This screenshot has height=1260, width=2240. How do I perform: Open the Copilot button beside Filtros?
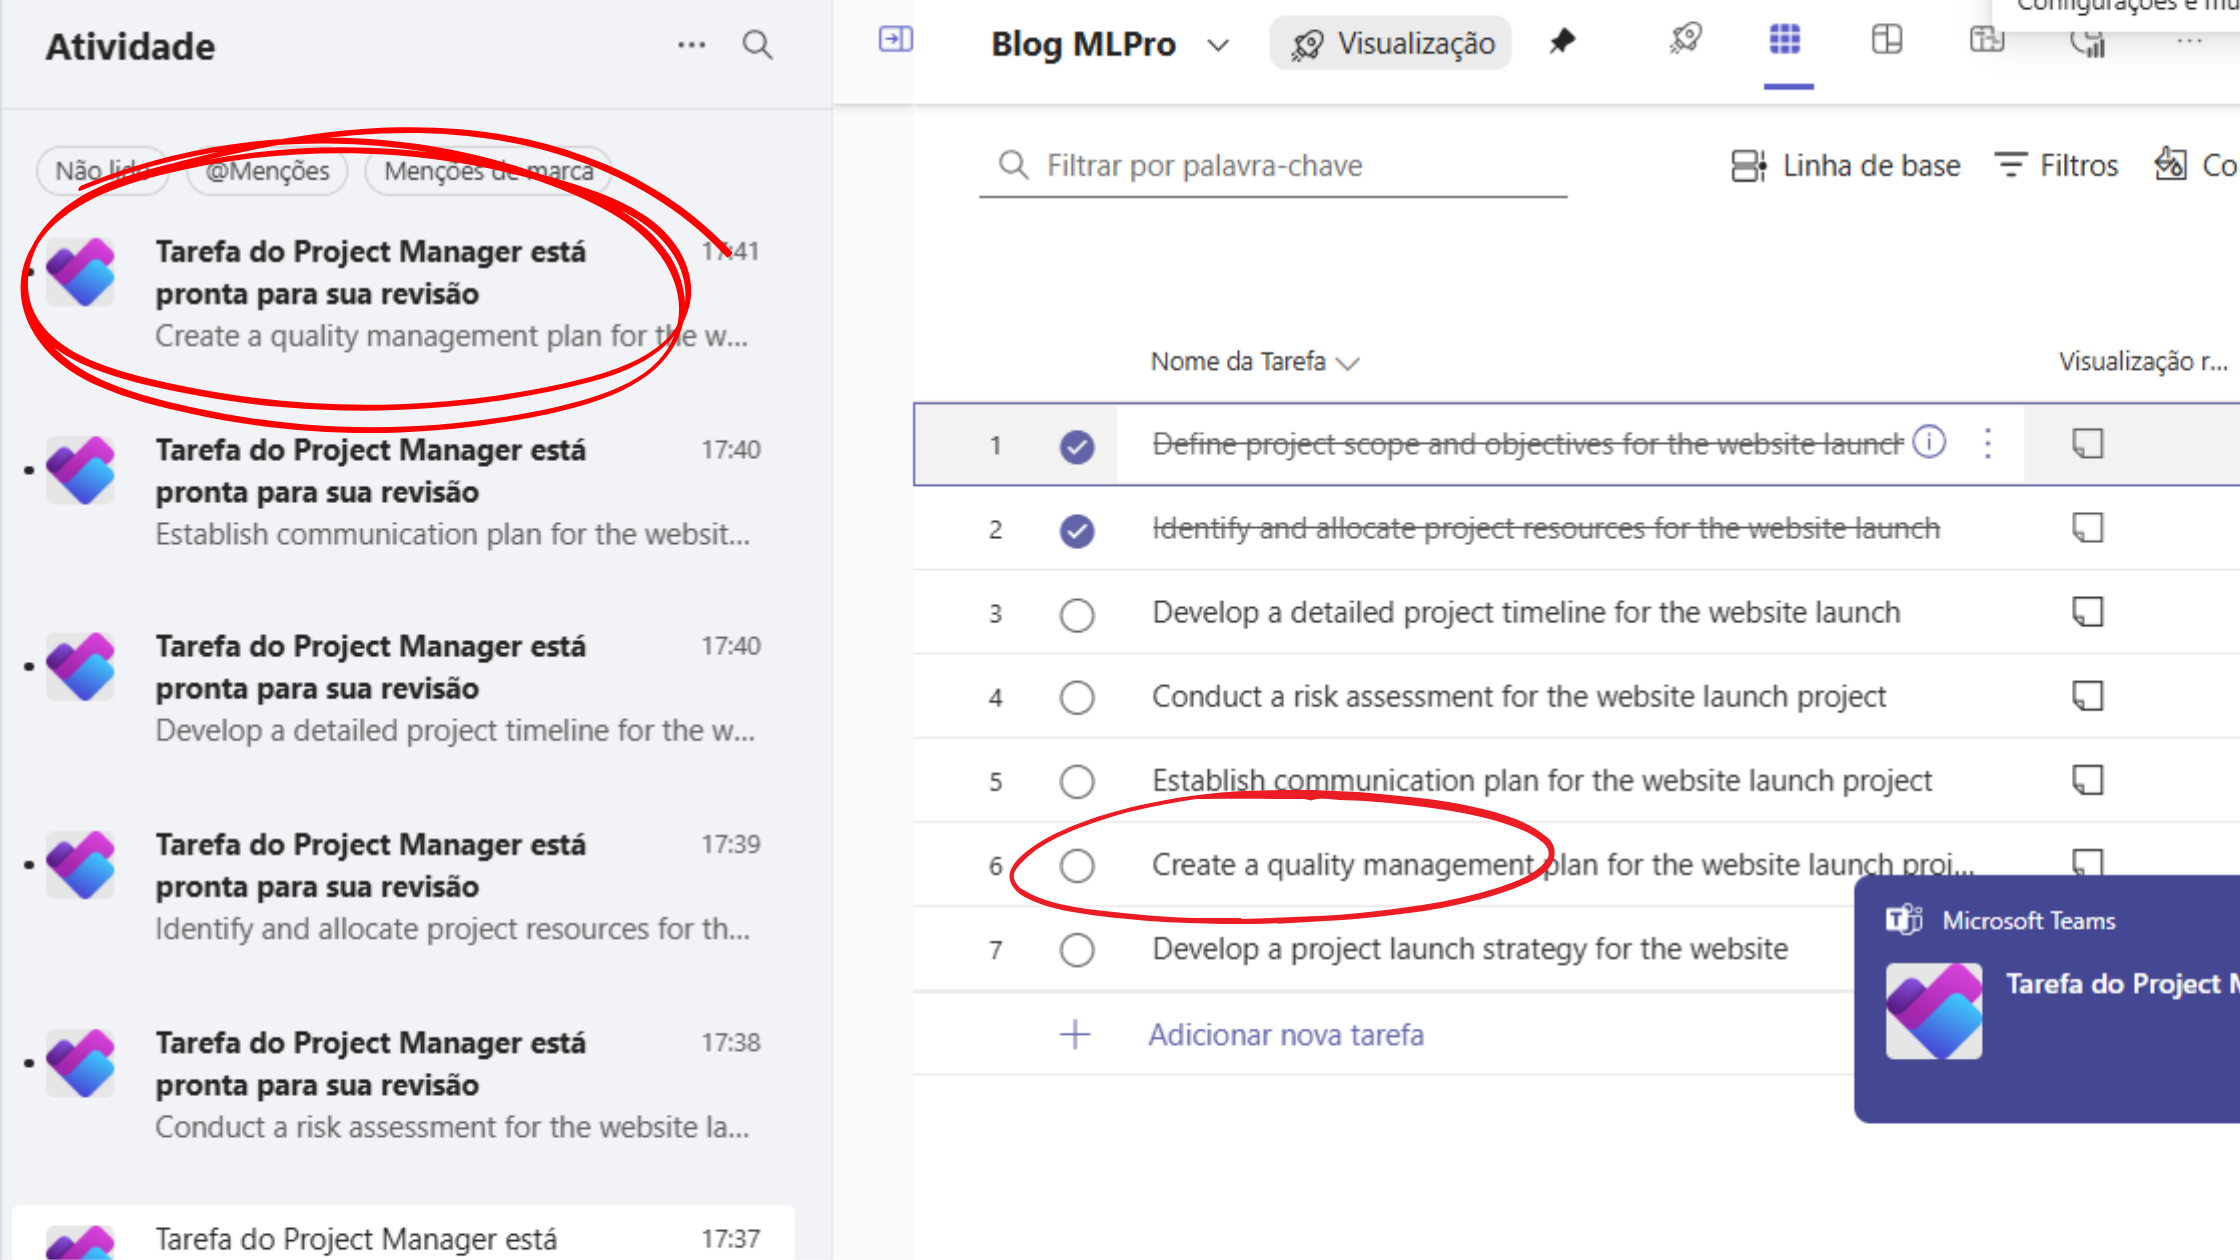click(x=2196, y=165)
